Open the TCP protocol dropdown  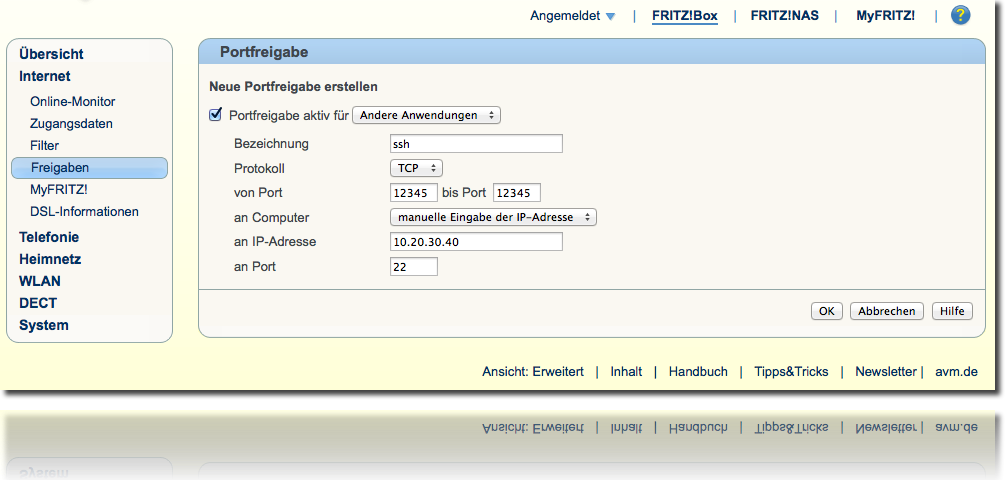click(416, 169)
